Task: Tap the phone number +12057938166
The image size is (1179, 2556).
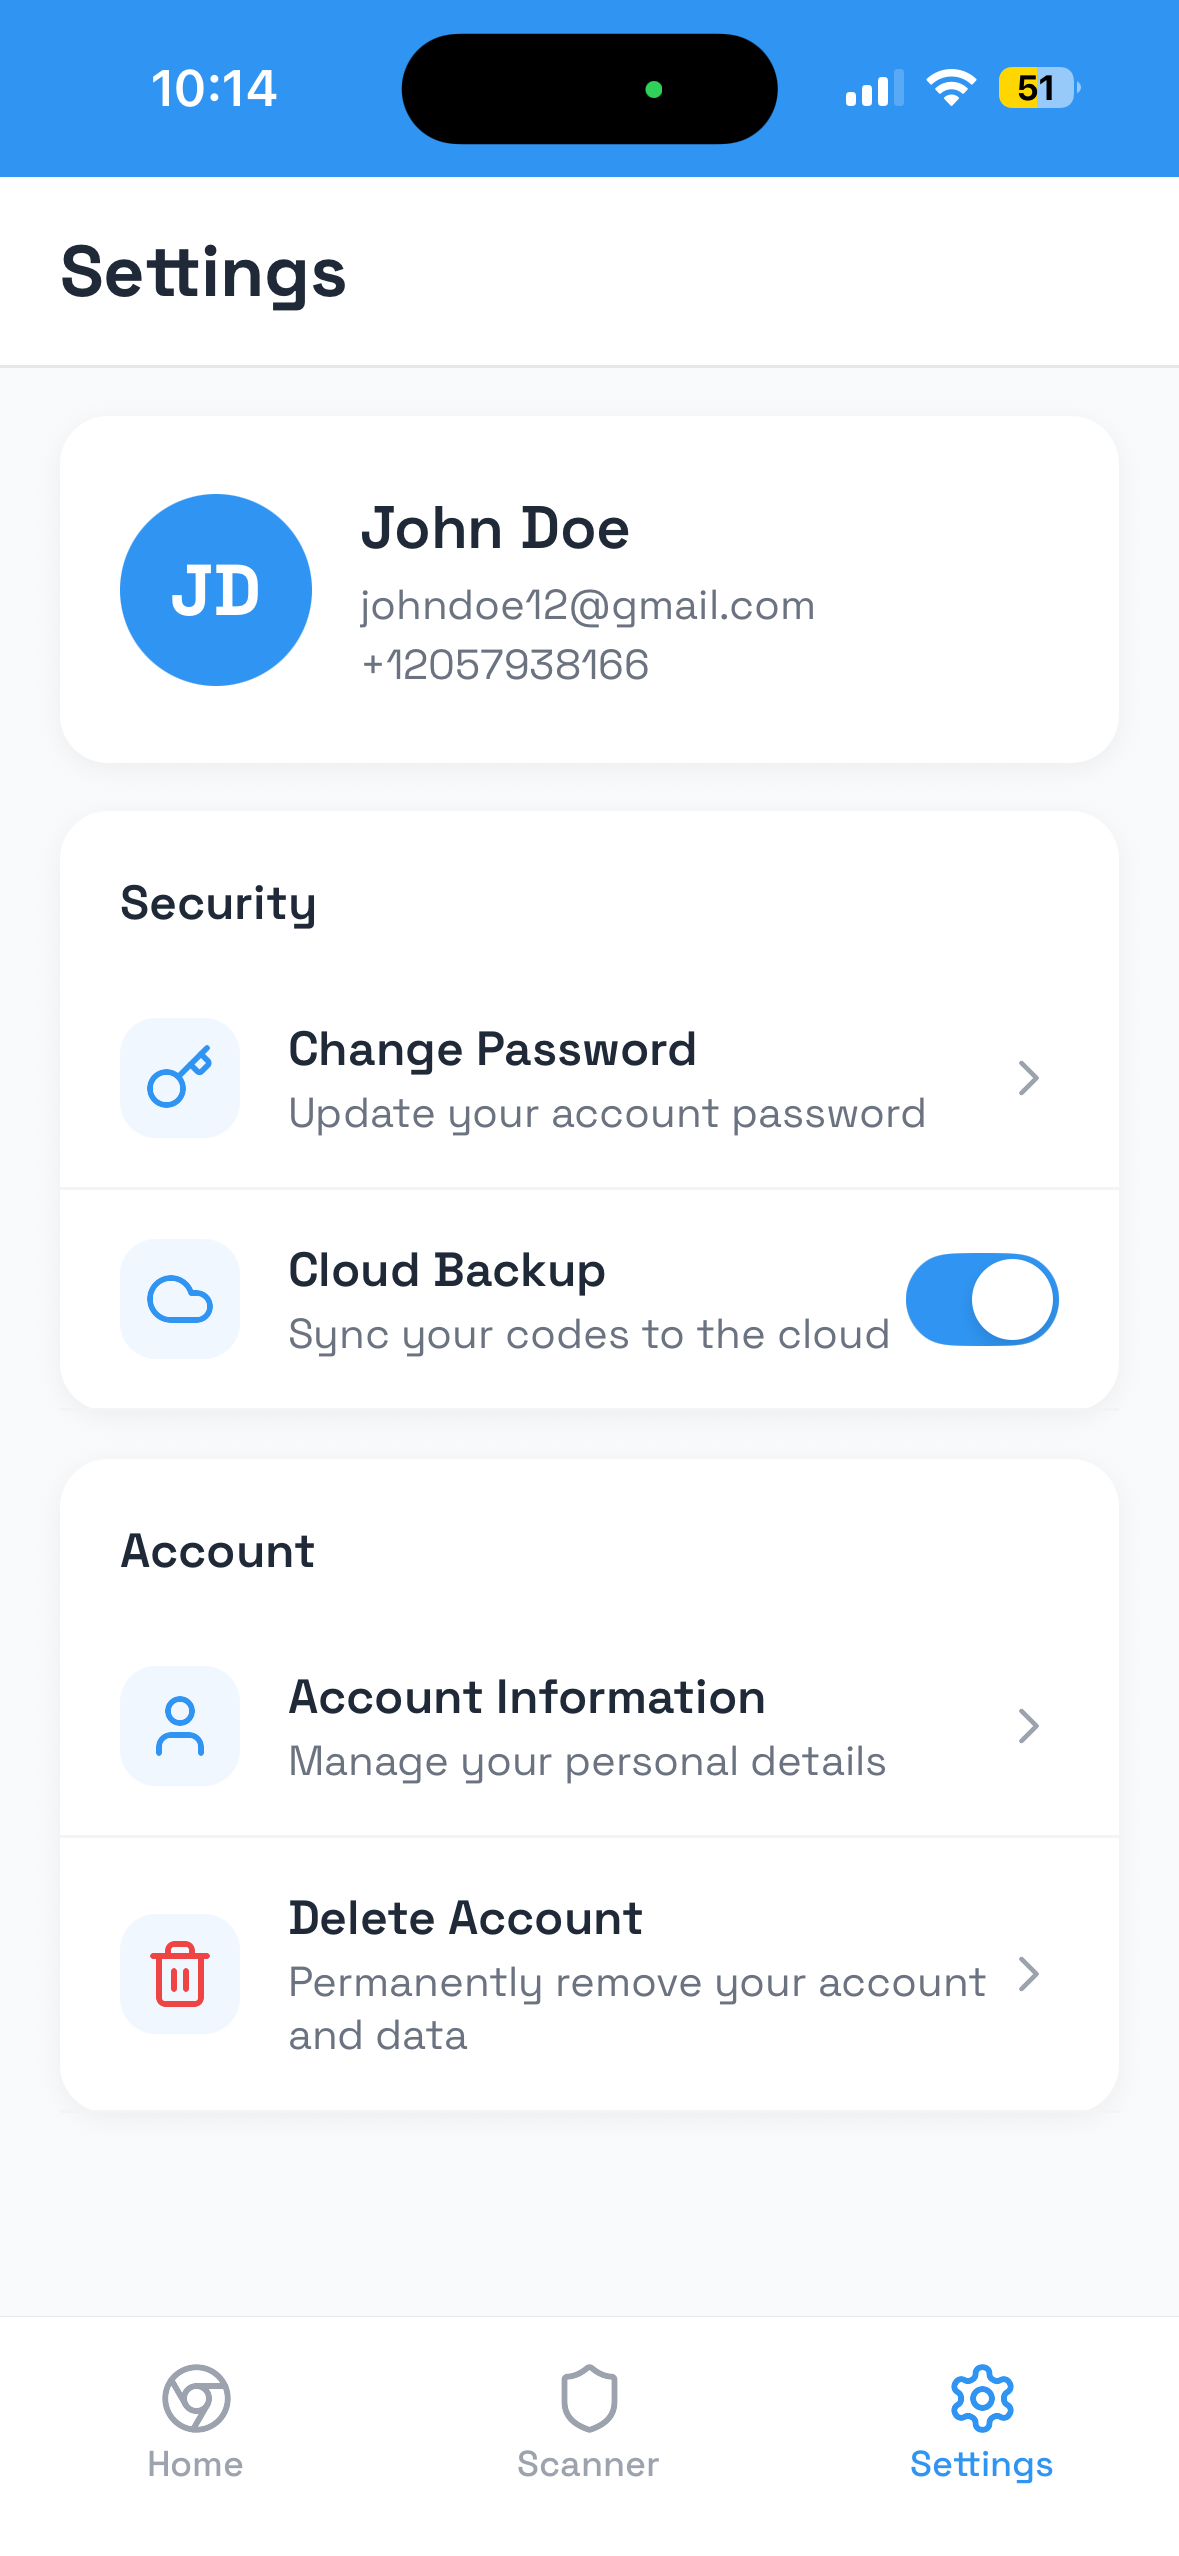Action: pos(505,665)
